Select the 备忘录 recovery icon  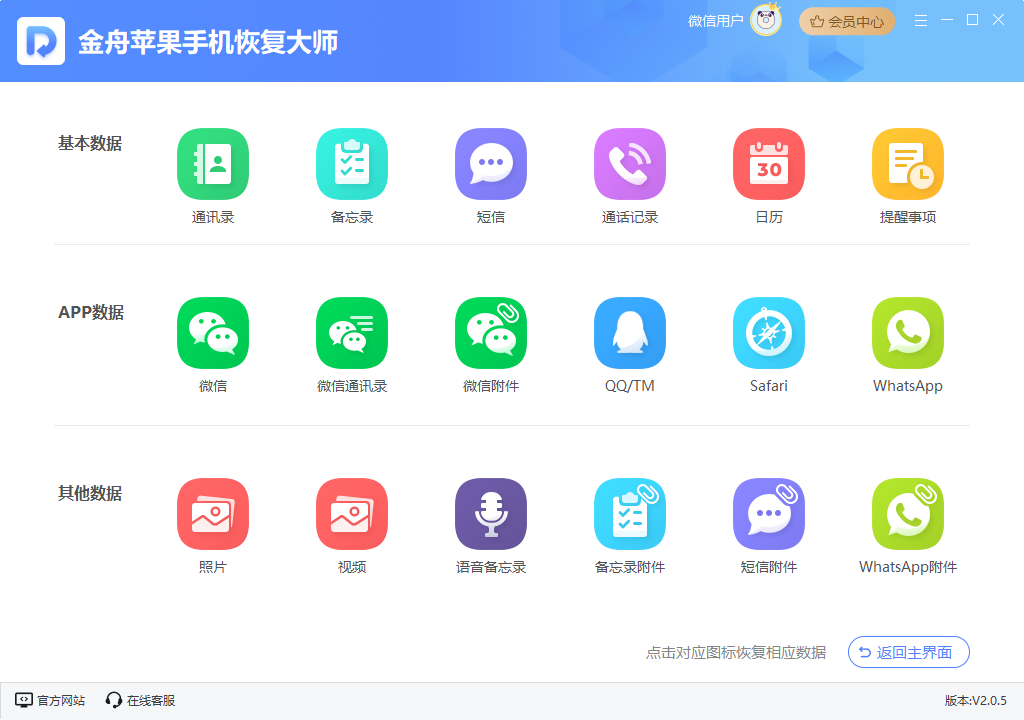click(352, 163)
